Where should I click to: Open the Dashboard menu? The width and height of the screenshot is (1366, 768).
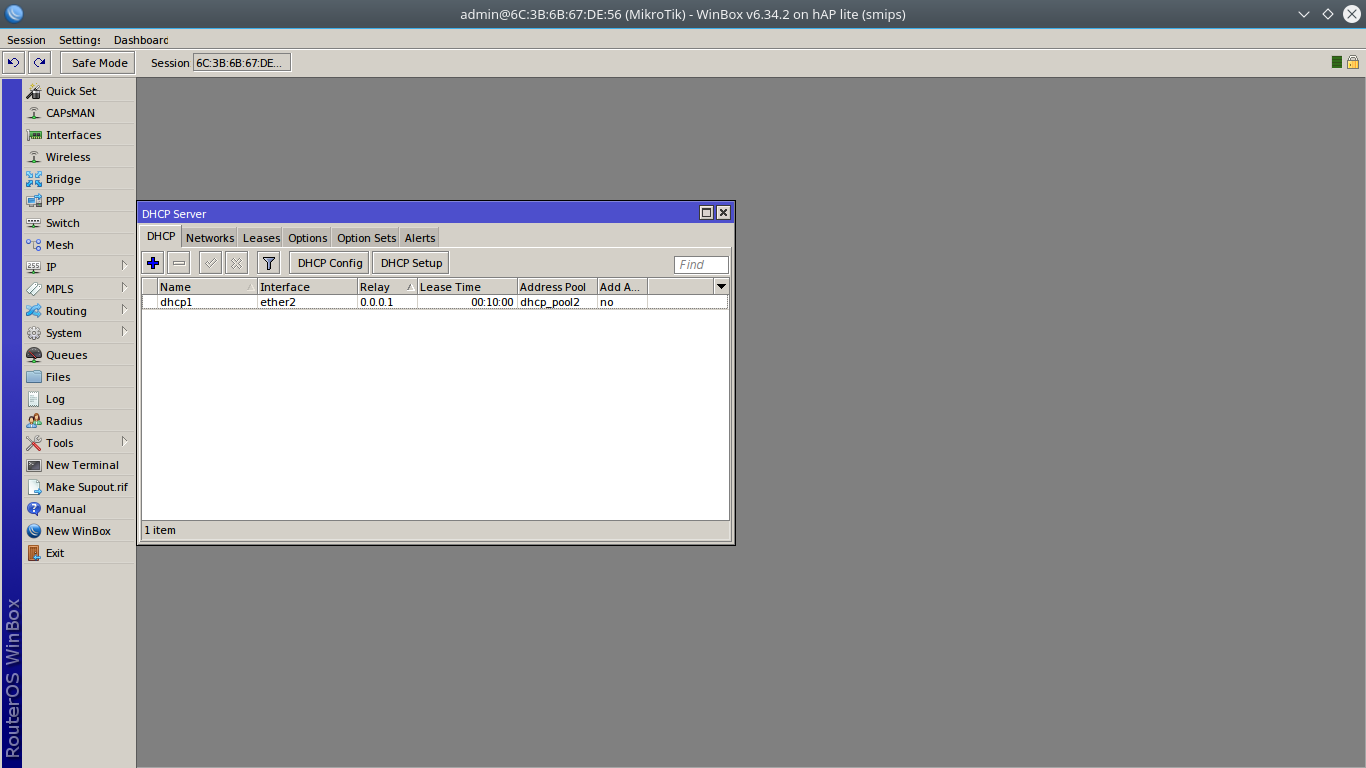pyautogui.click(x=141, y=40)
